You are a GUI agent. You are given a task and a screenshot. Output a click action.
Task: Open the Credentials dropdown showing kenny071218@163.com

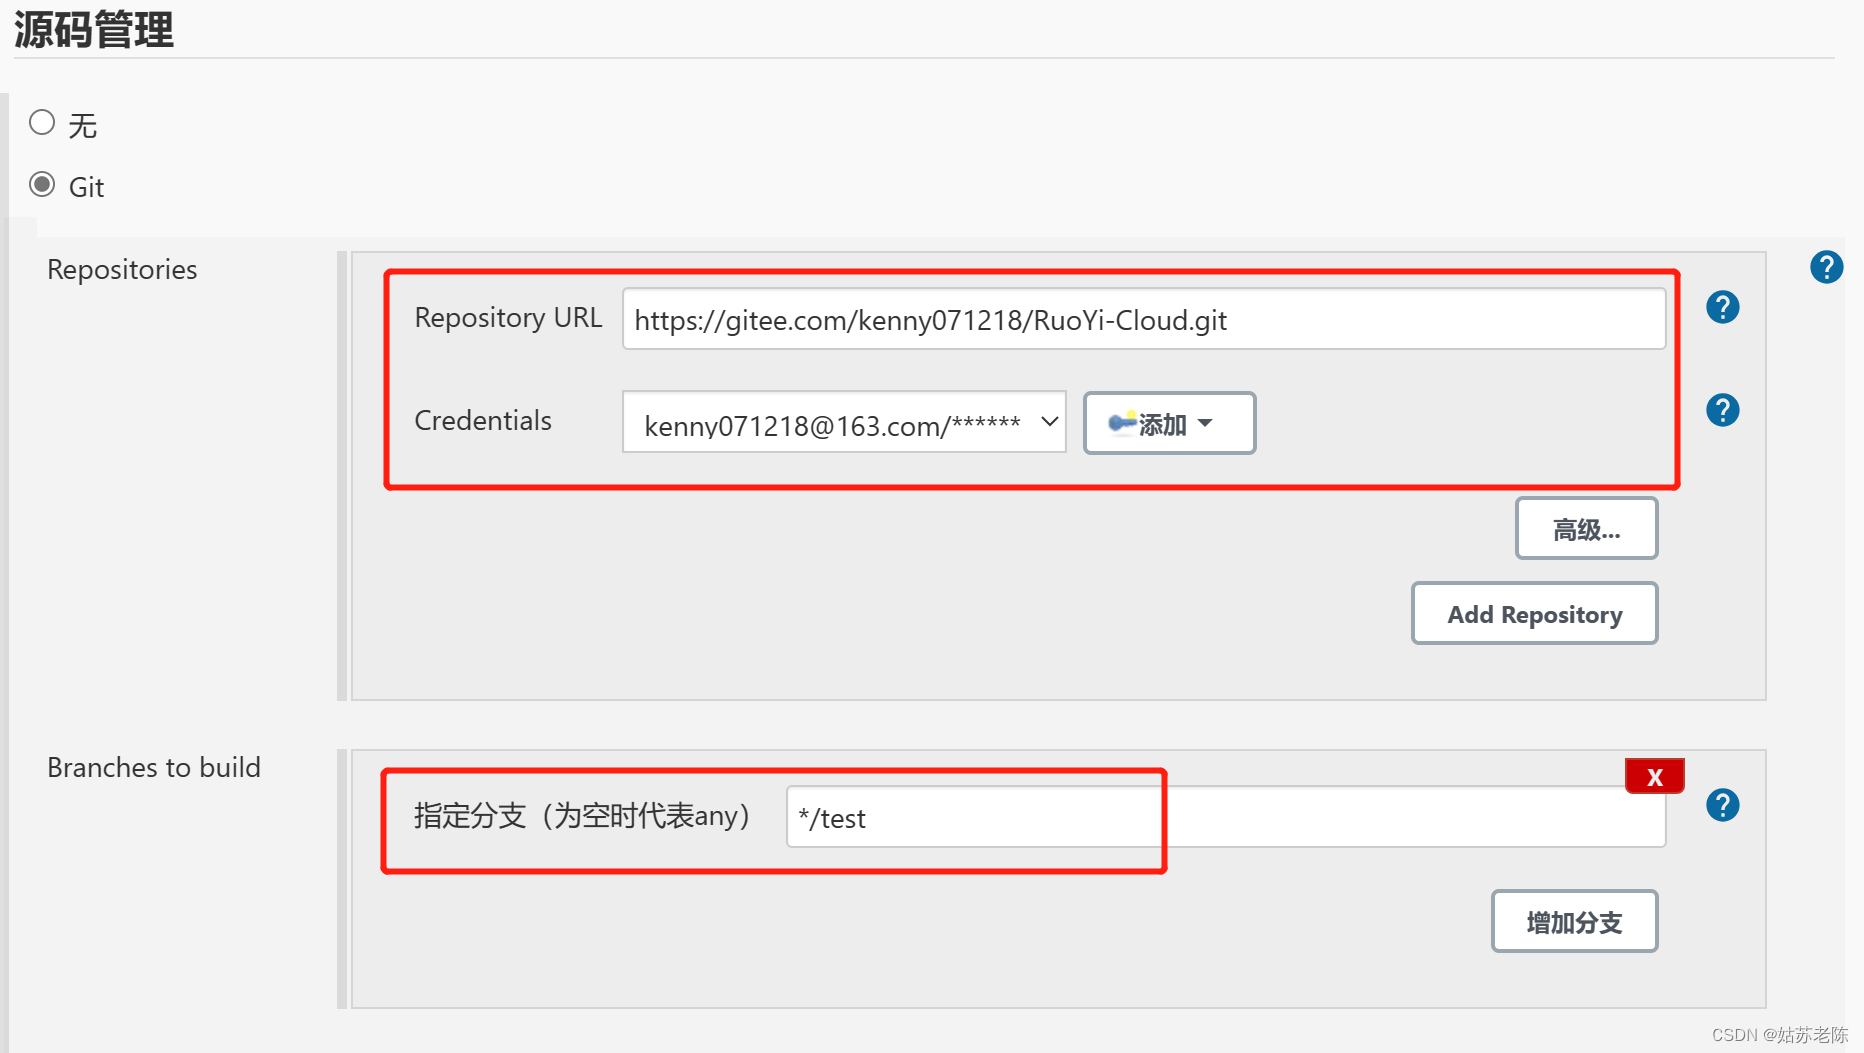click(844, 423)
